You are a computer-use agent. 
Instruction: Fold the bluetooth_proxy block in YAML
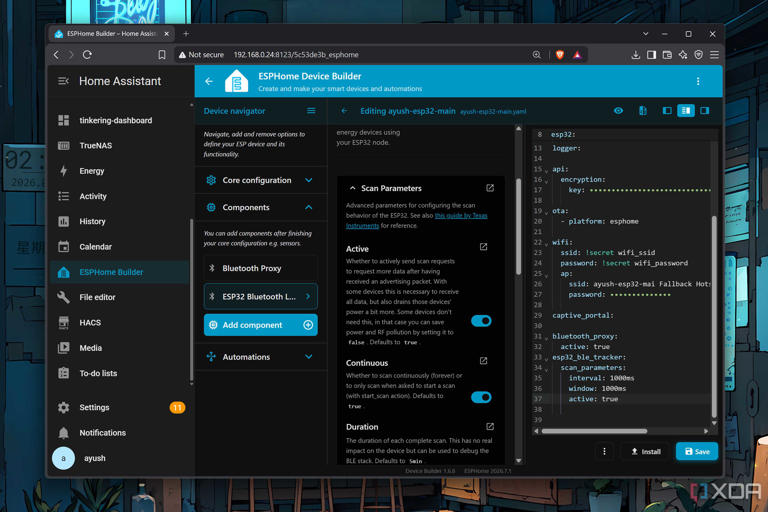pos(547,338)
